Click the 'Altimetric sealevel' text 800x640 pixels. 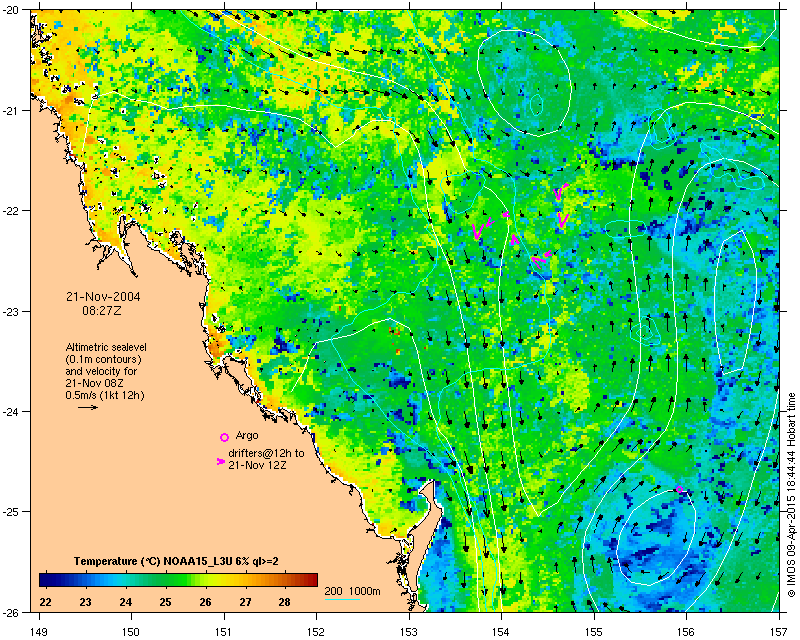coord(106,347)
